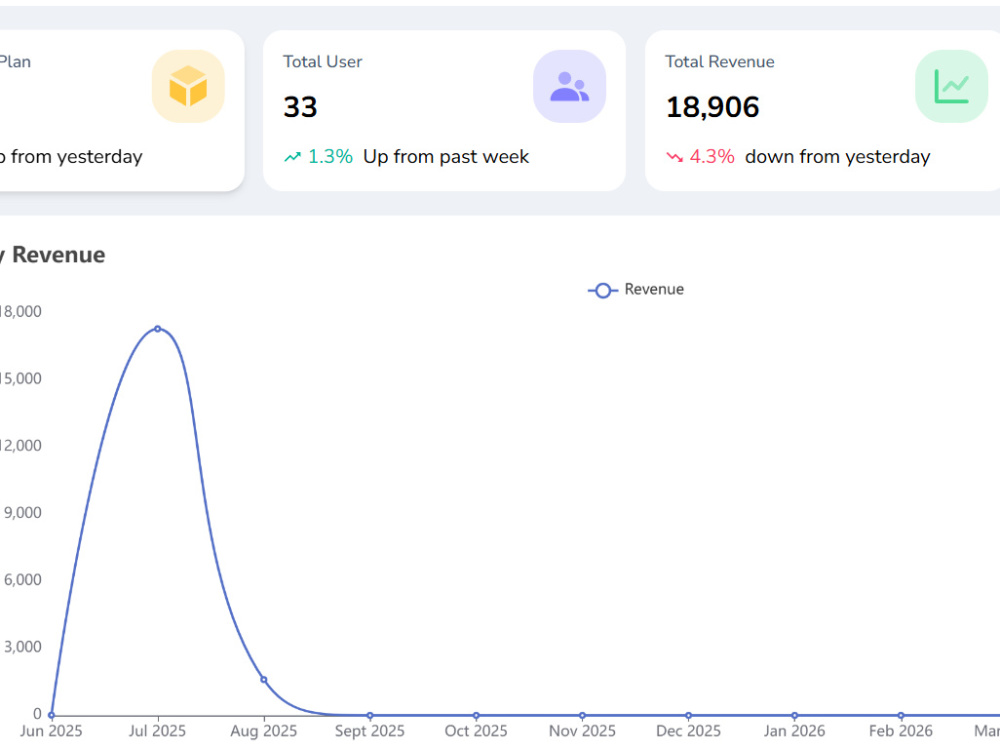Click the Nov 2025 data point

pos(582,716)
